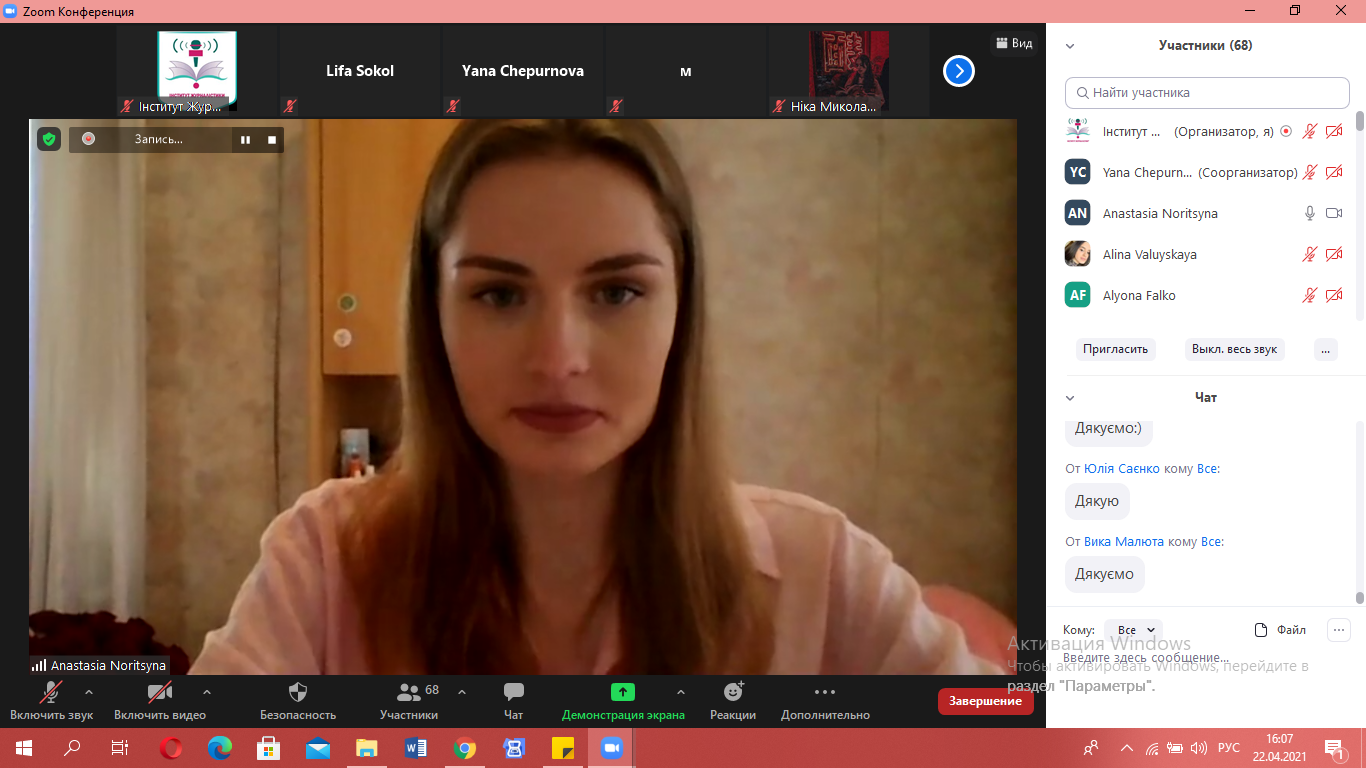
Task: Open the chat recipient dropdown 'Все'
Action: (x=1133, y=630)
